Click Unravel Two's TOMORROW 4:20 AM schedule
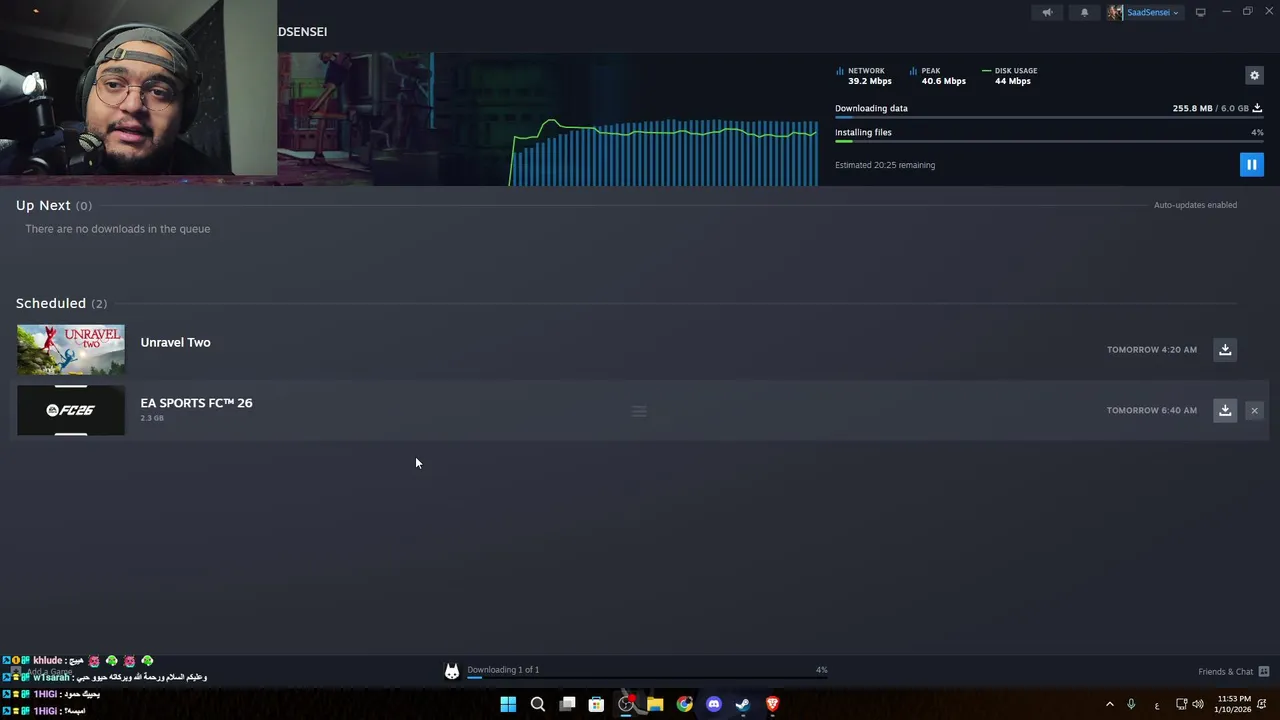This screenshot has width=1280, height=720. tap(1151, 350)
